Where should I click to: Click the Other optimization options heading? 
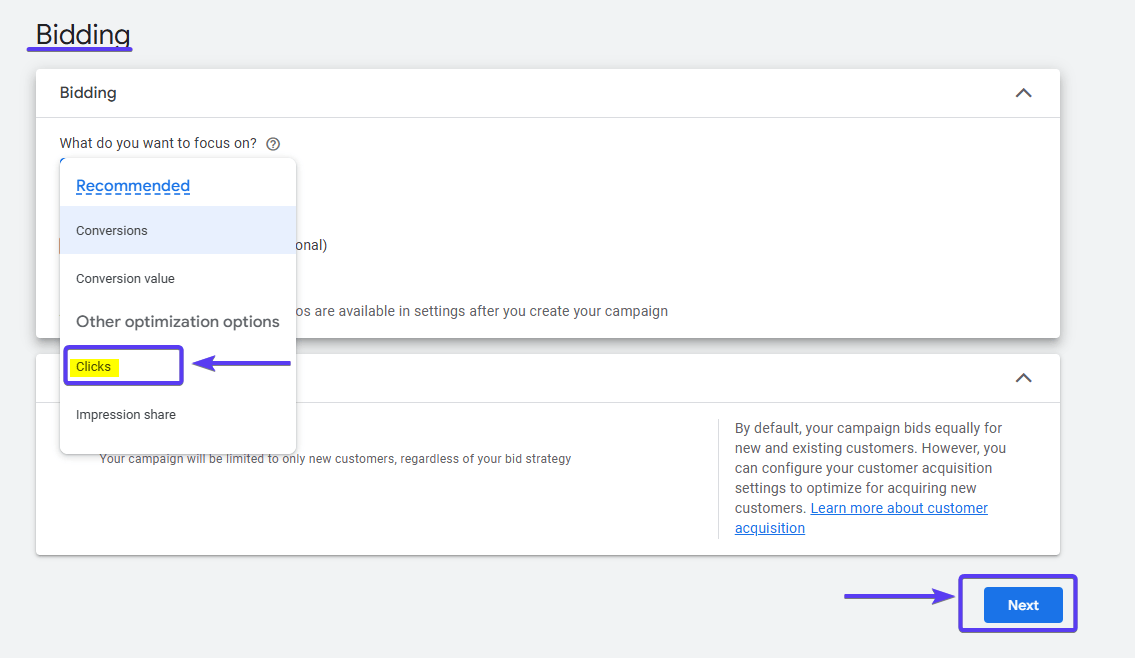point(178,322)
